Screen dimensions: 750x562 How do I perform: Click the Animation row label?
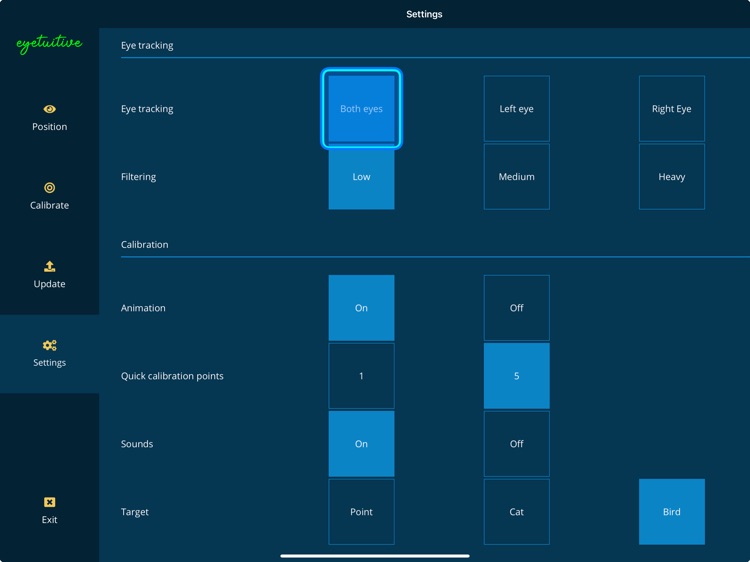click(x=143, y=308)
